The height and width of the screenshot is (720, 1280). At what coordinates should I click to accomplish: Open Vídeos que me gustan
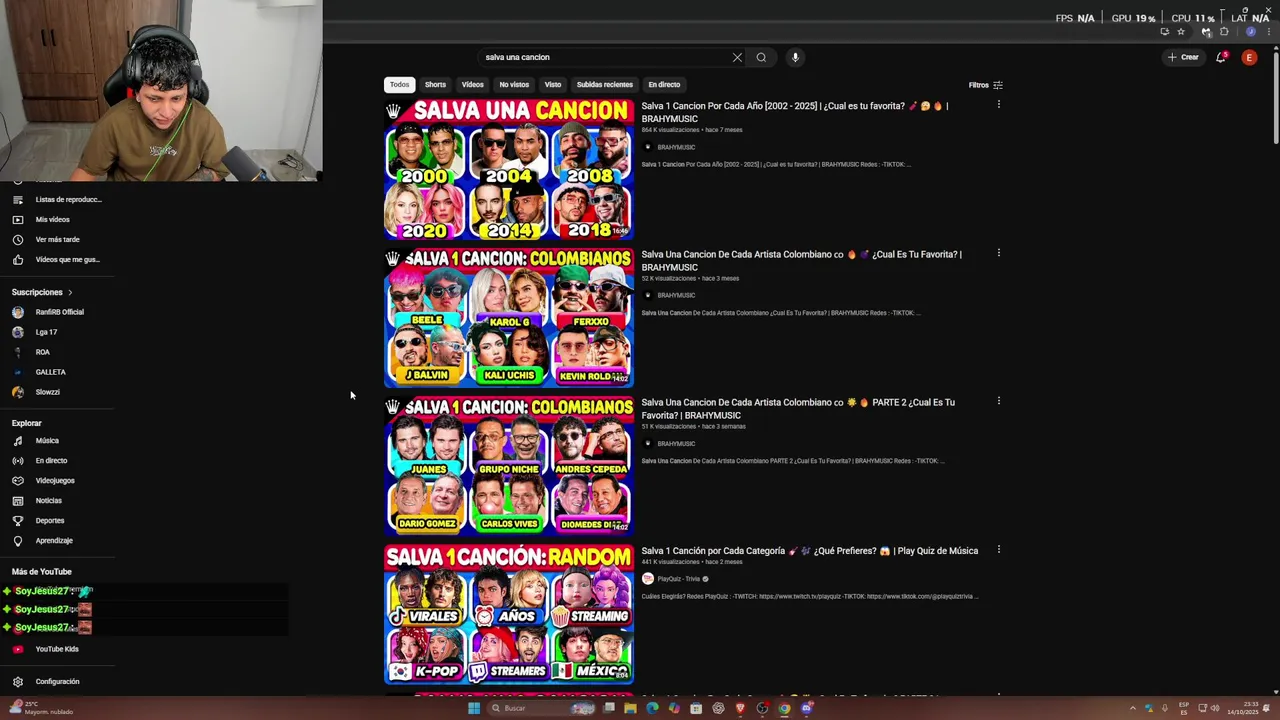pos(57,259)
